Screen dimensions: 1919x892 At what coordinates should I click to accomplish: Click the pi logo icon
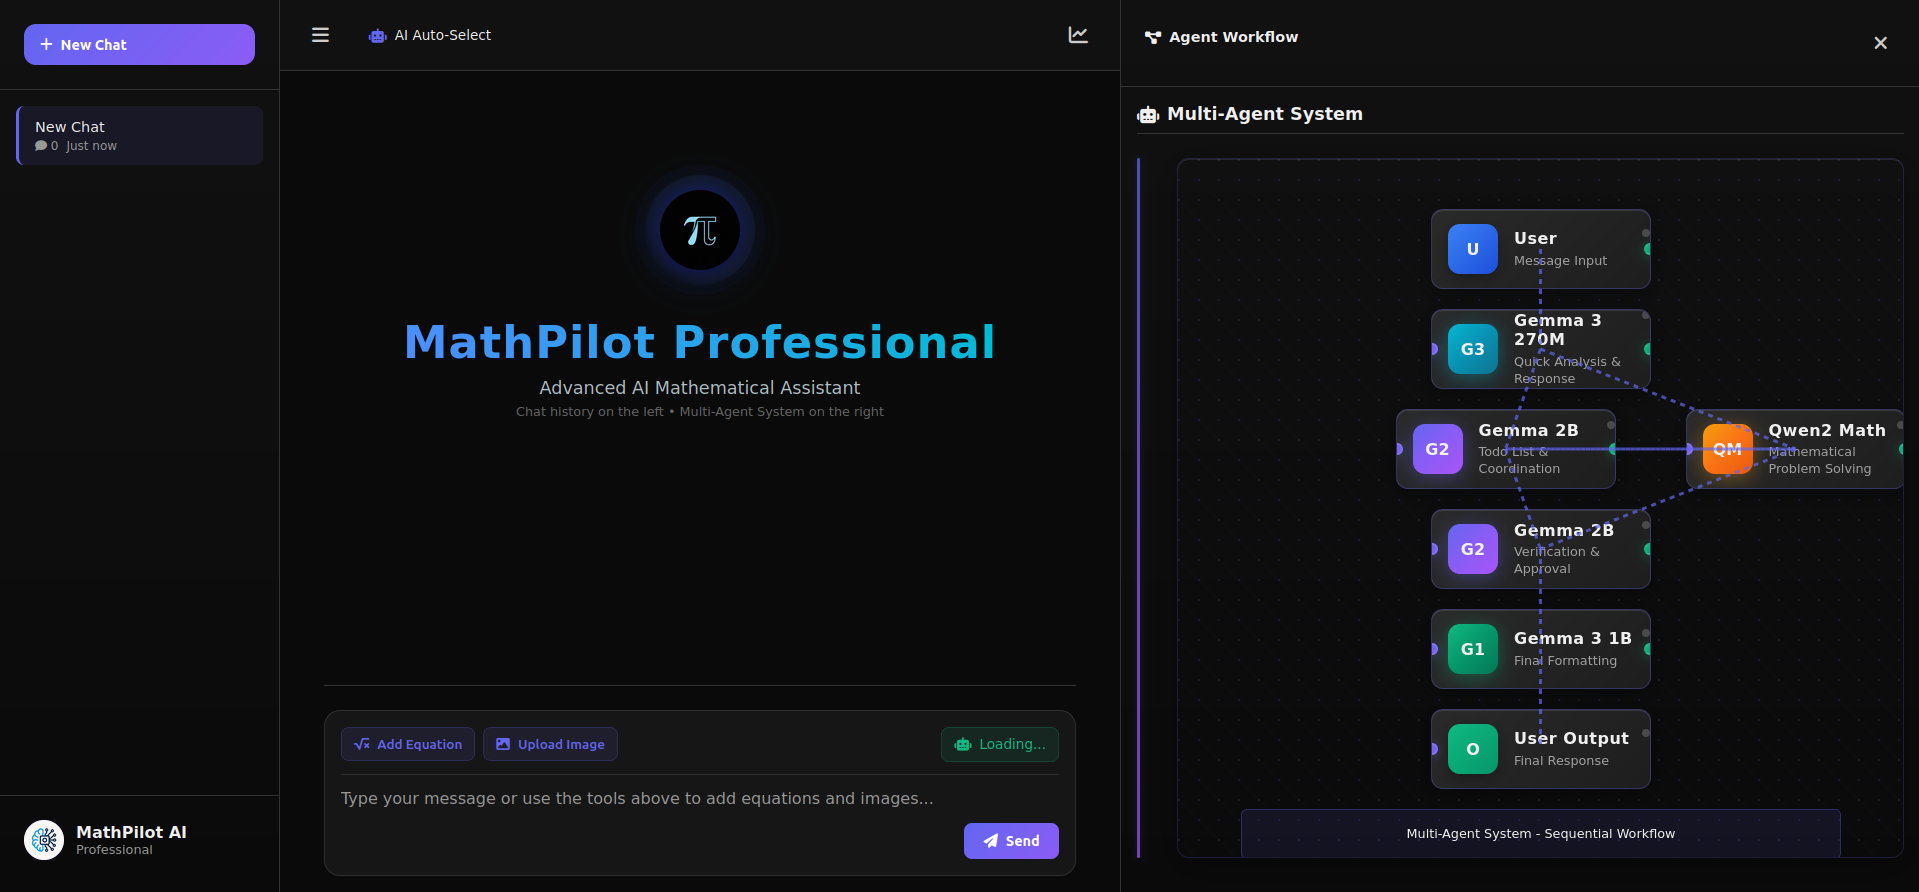(700, 230)
